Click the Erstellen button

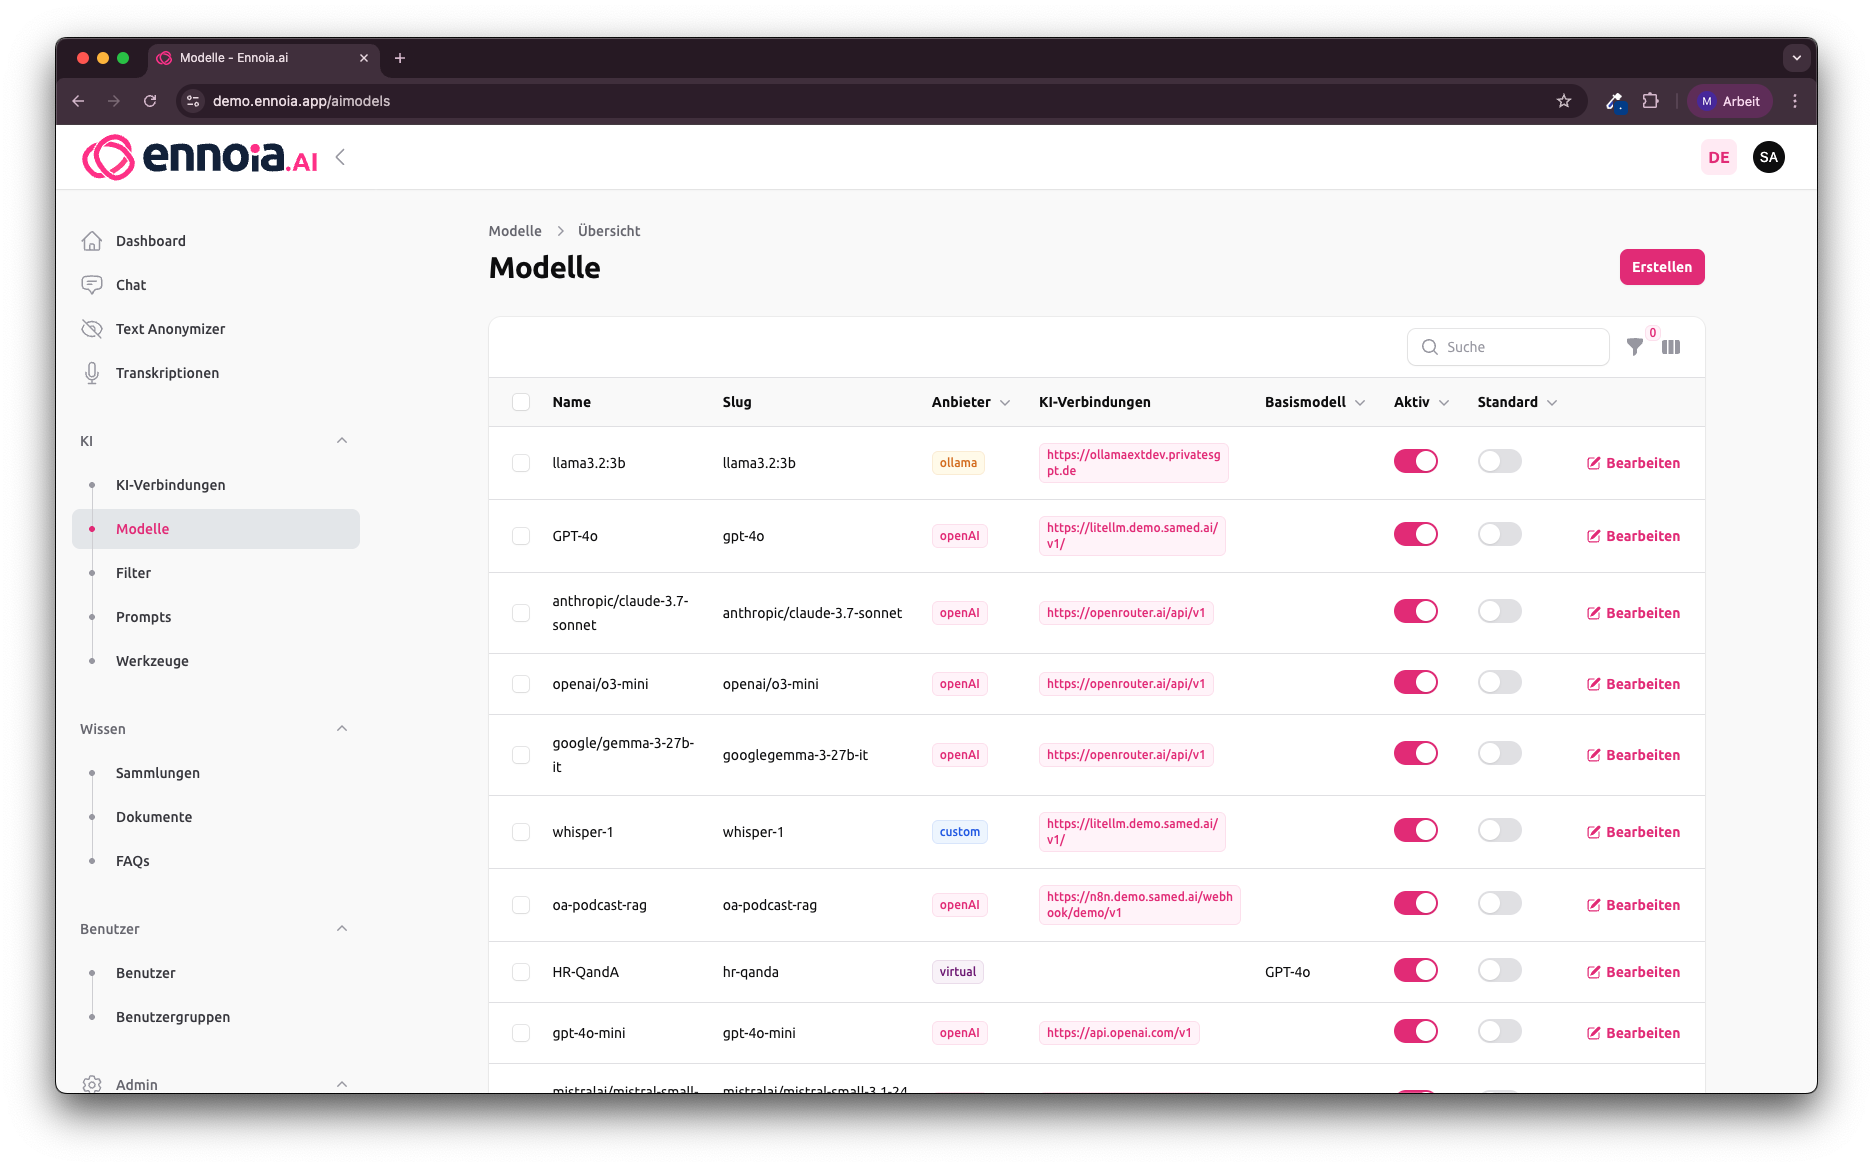coord(1662,267)
